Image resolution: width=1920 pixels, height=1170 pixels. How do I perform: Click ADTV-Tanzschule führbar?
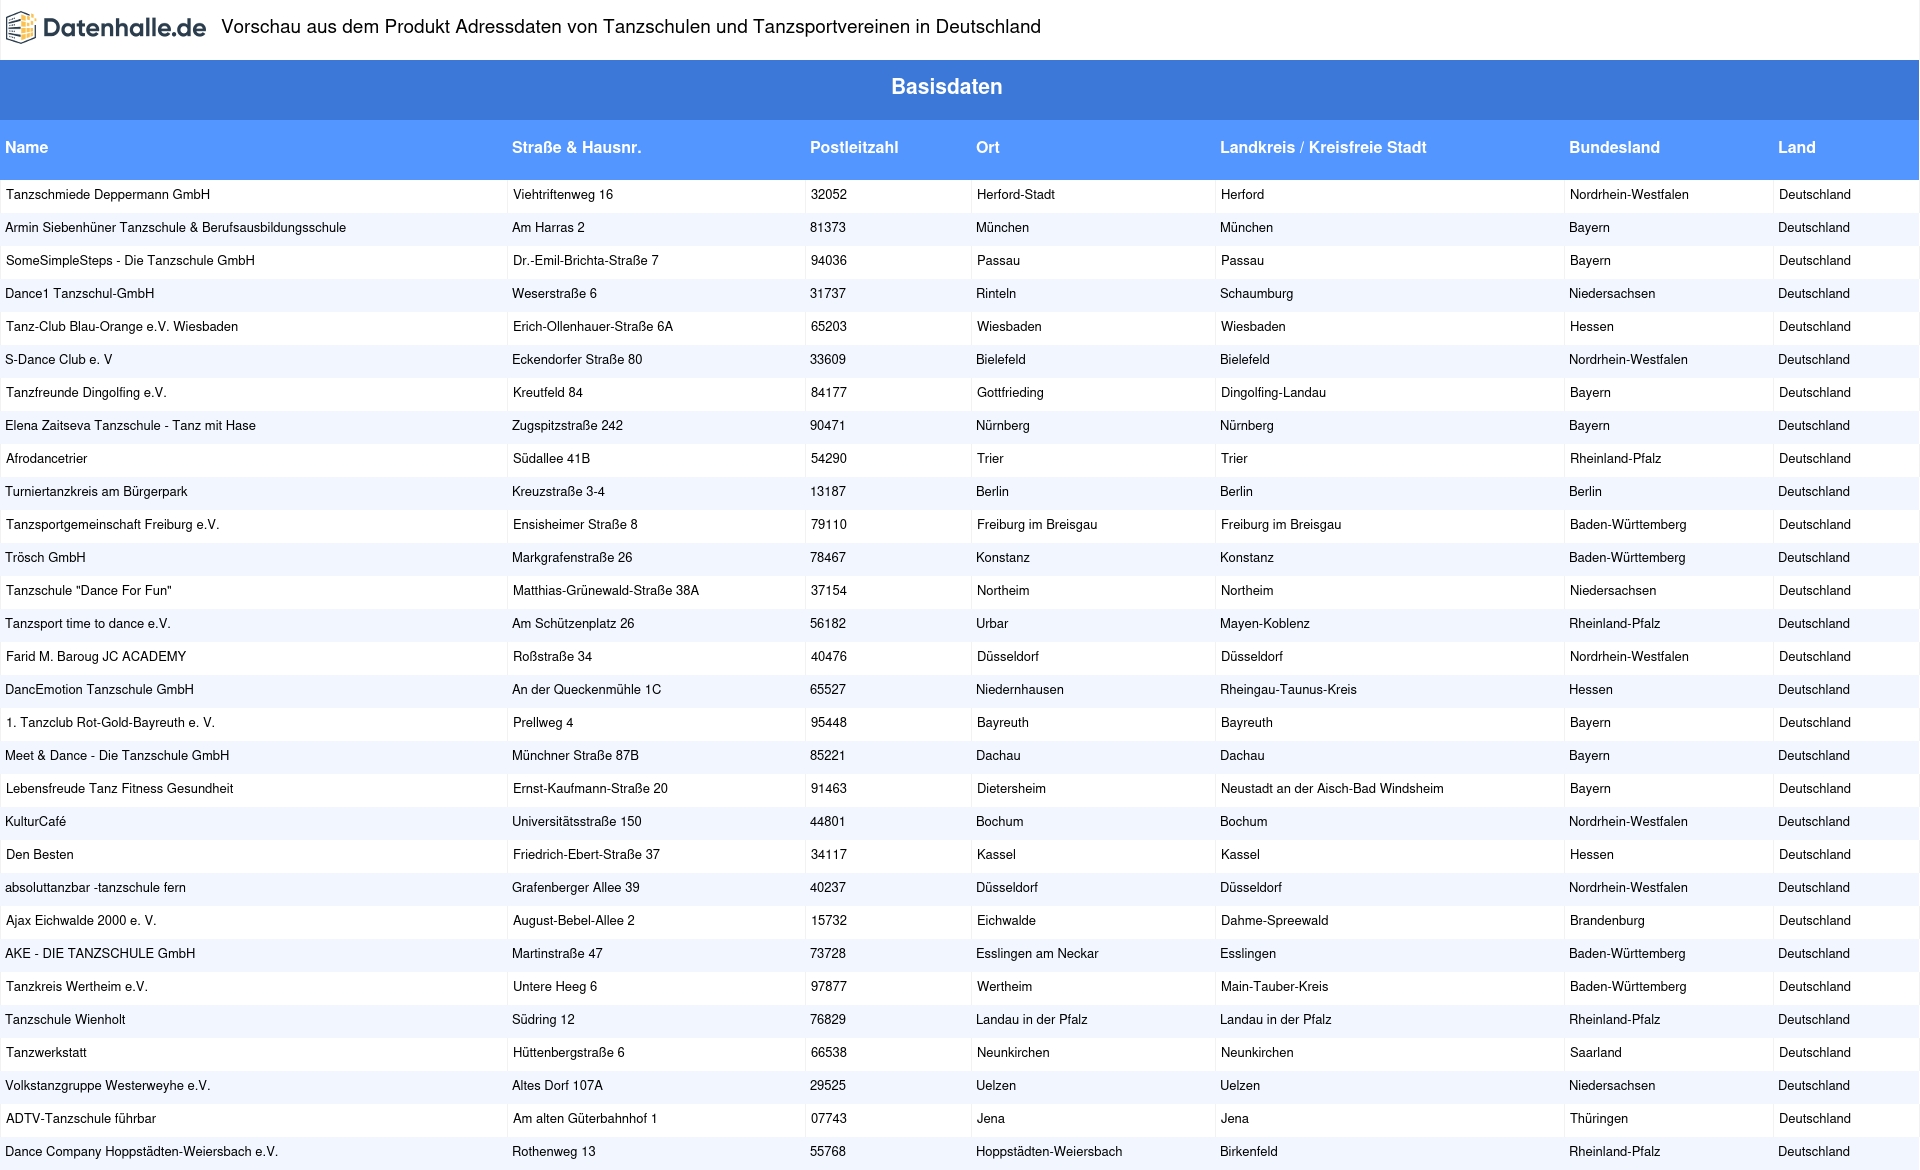pyautogui.click(x=81, y=1119)
